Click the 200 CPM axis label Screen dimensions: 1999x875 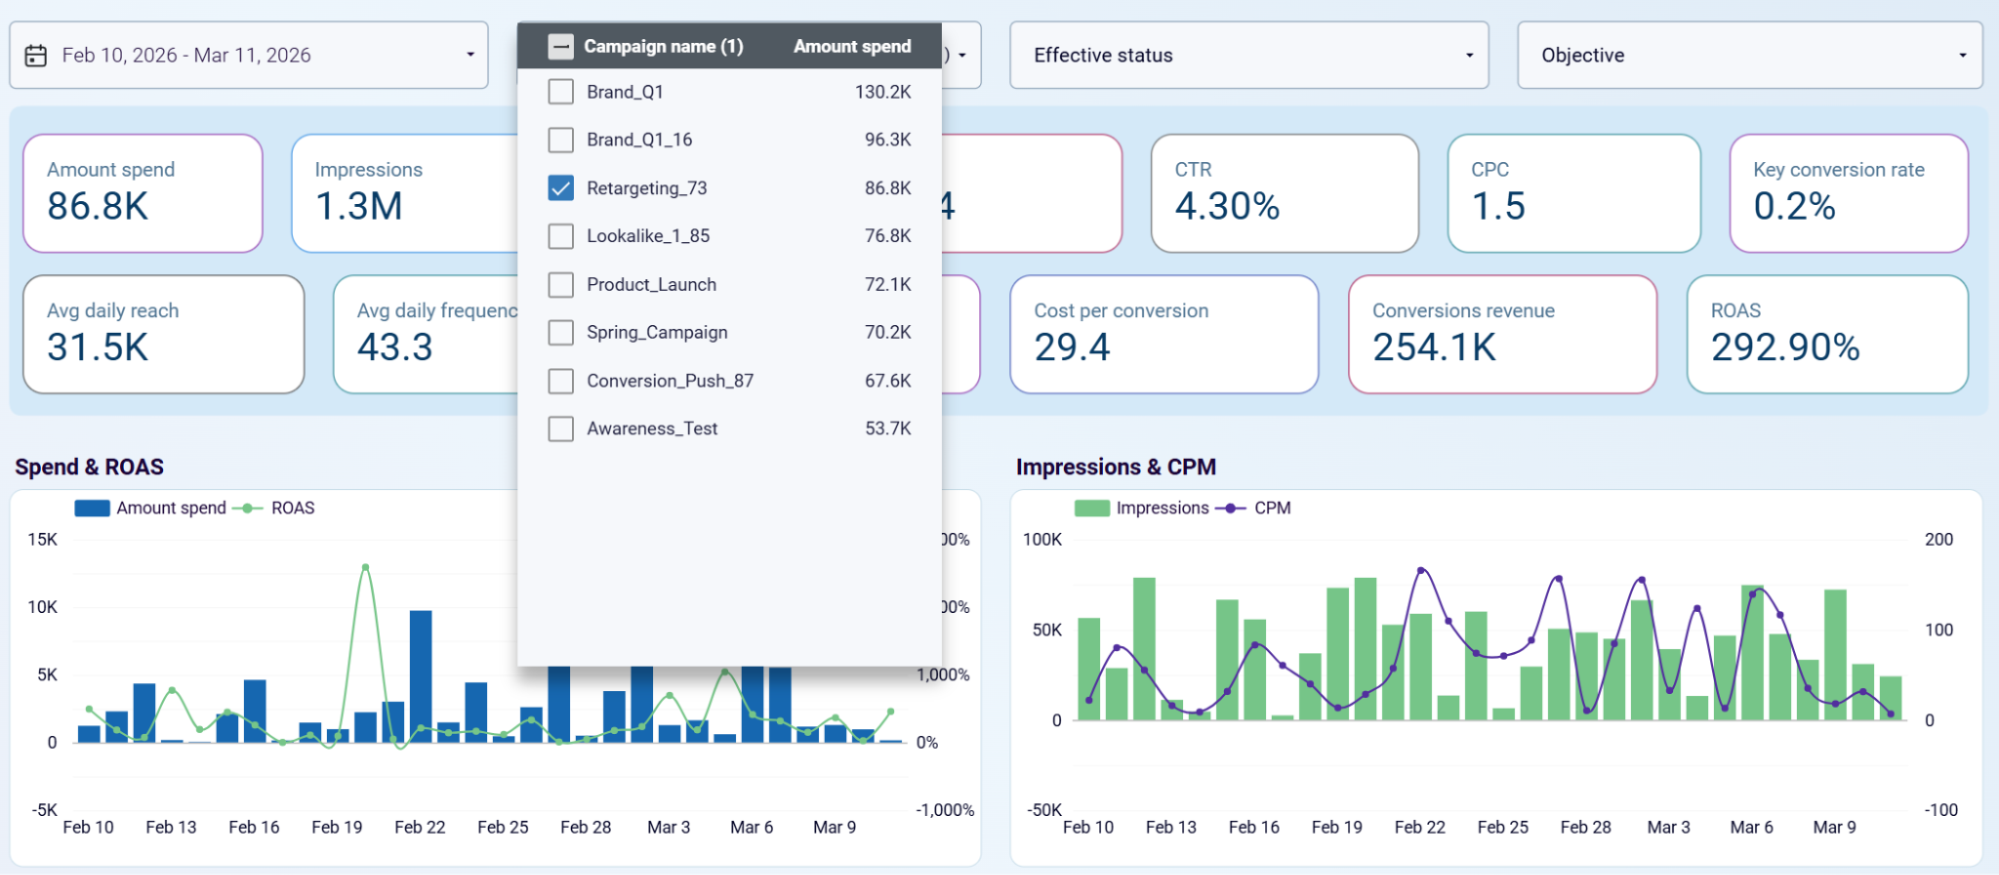[1939, 540]
